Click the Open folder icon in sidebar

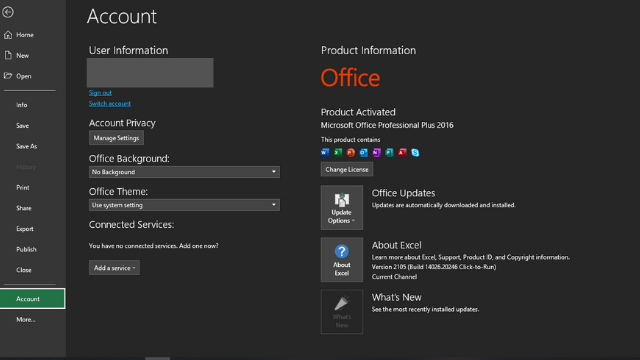click(x=8, y=76)
